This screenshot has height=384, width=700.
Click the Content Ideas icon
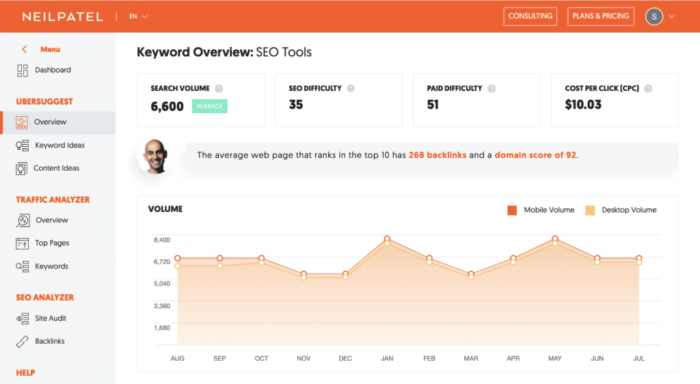[21, 169]
